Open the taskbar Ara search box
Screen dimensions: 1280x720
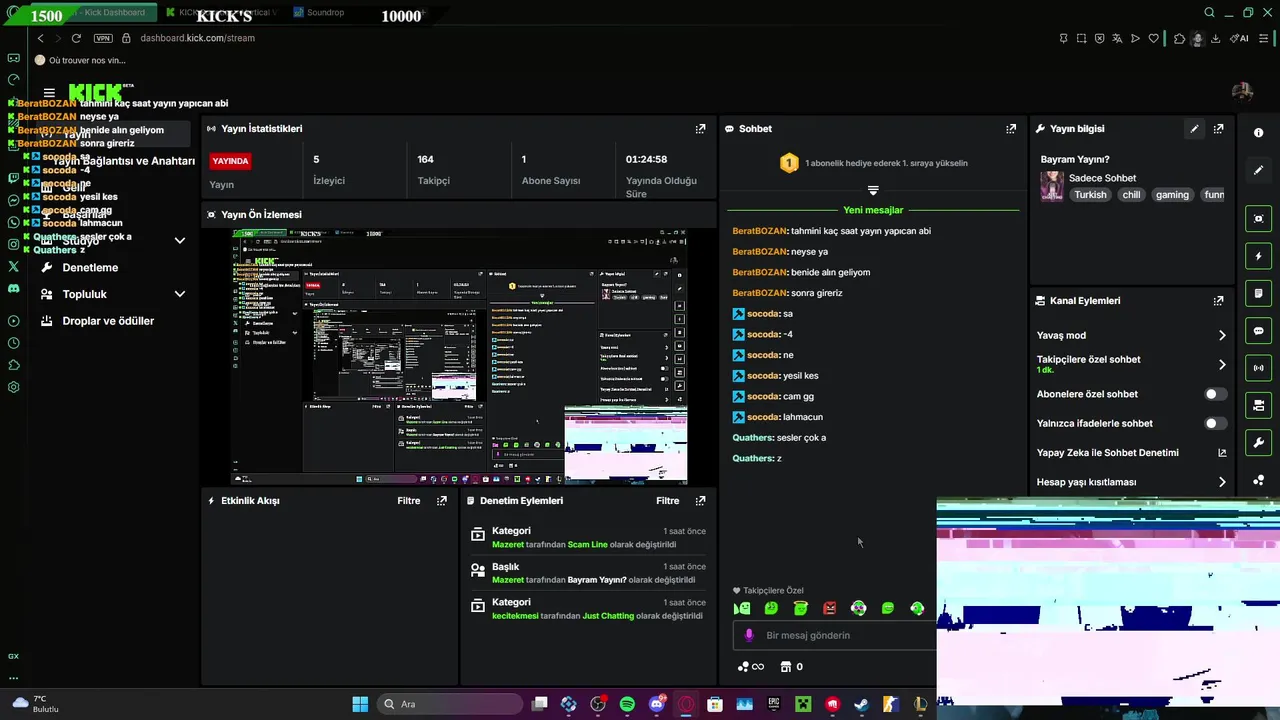point(448,704)
